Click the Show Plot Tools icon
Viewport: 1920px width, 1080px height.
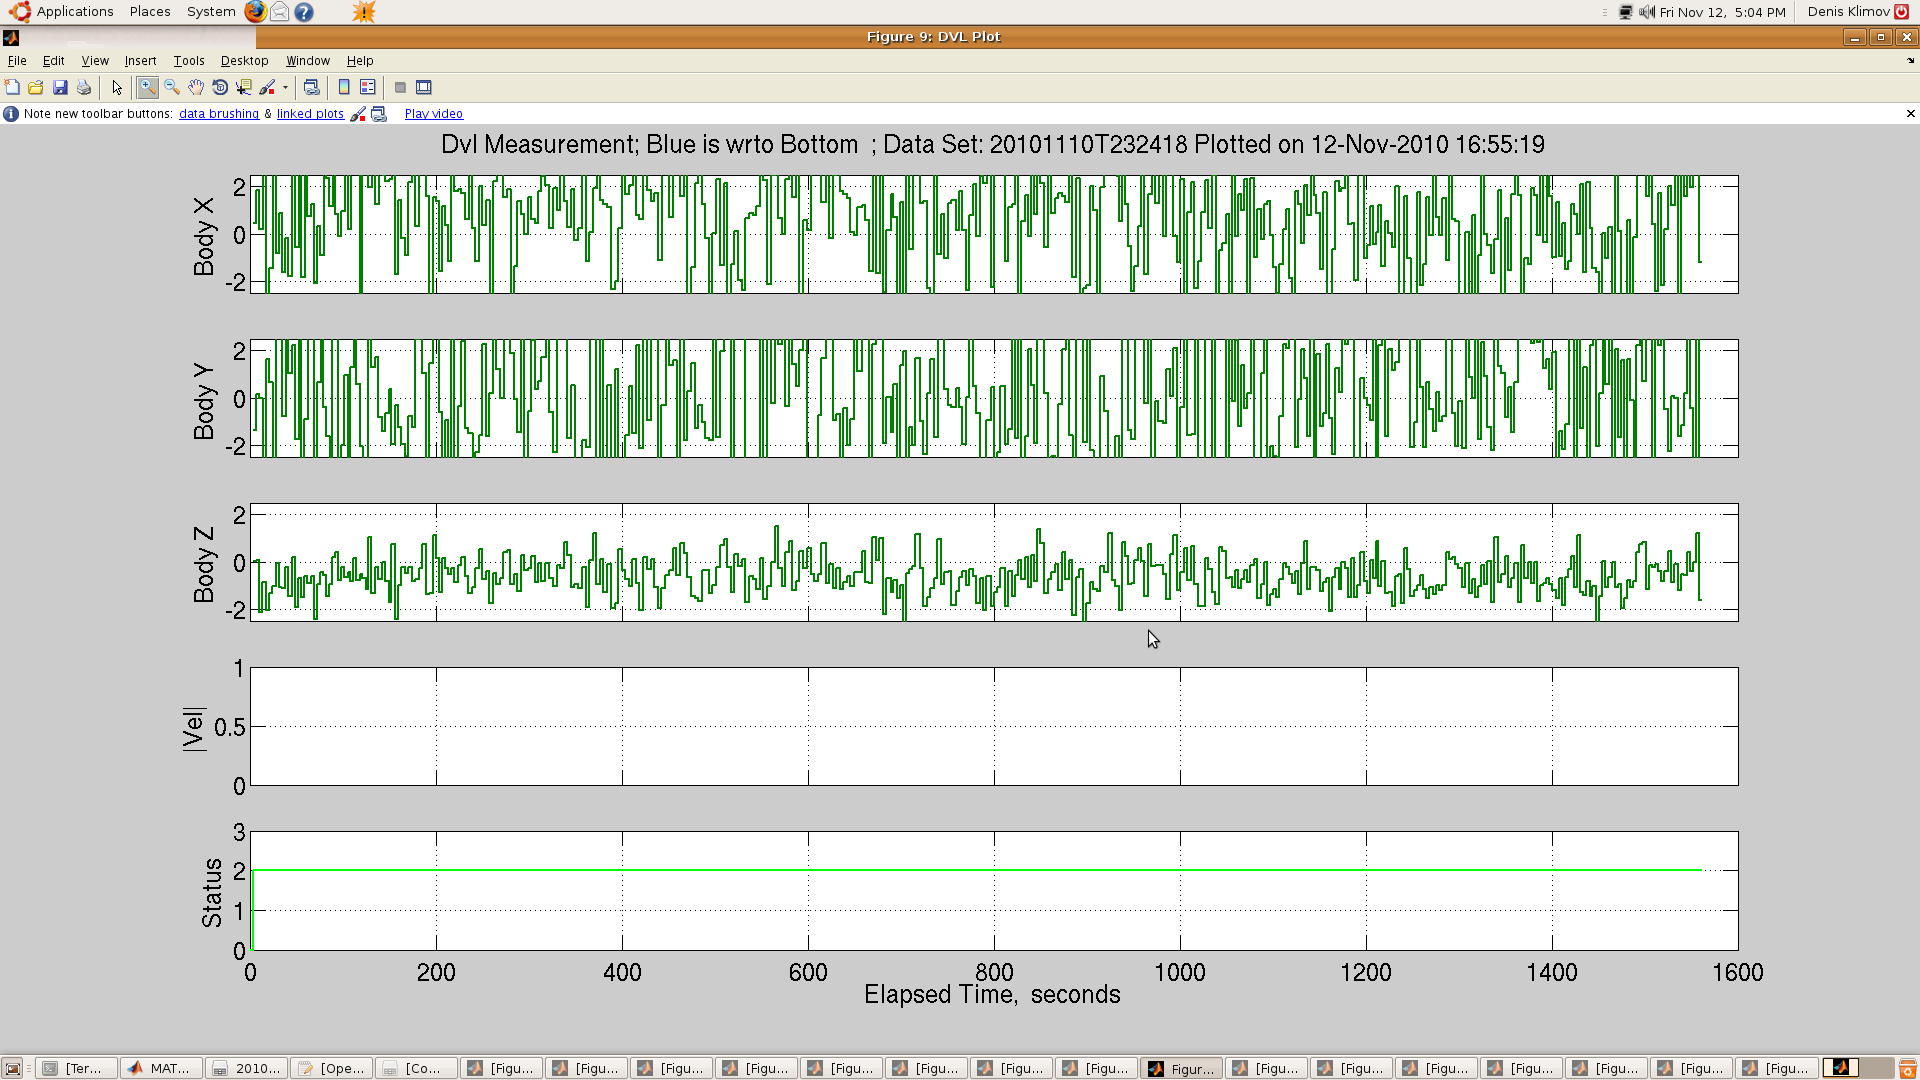coord(424,88)
